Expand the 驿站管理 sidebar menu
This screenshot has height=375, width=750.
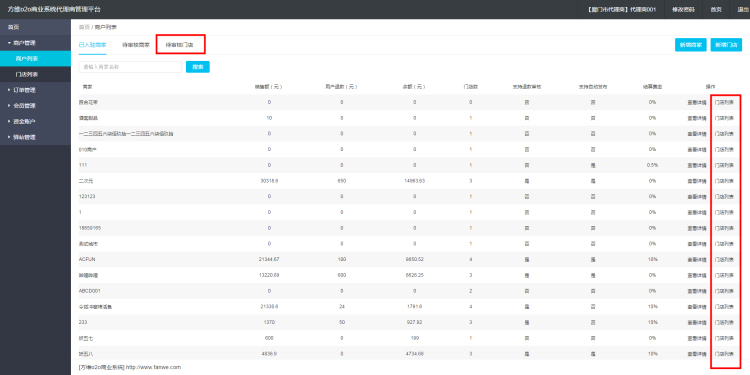tap(35, 137)
